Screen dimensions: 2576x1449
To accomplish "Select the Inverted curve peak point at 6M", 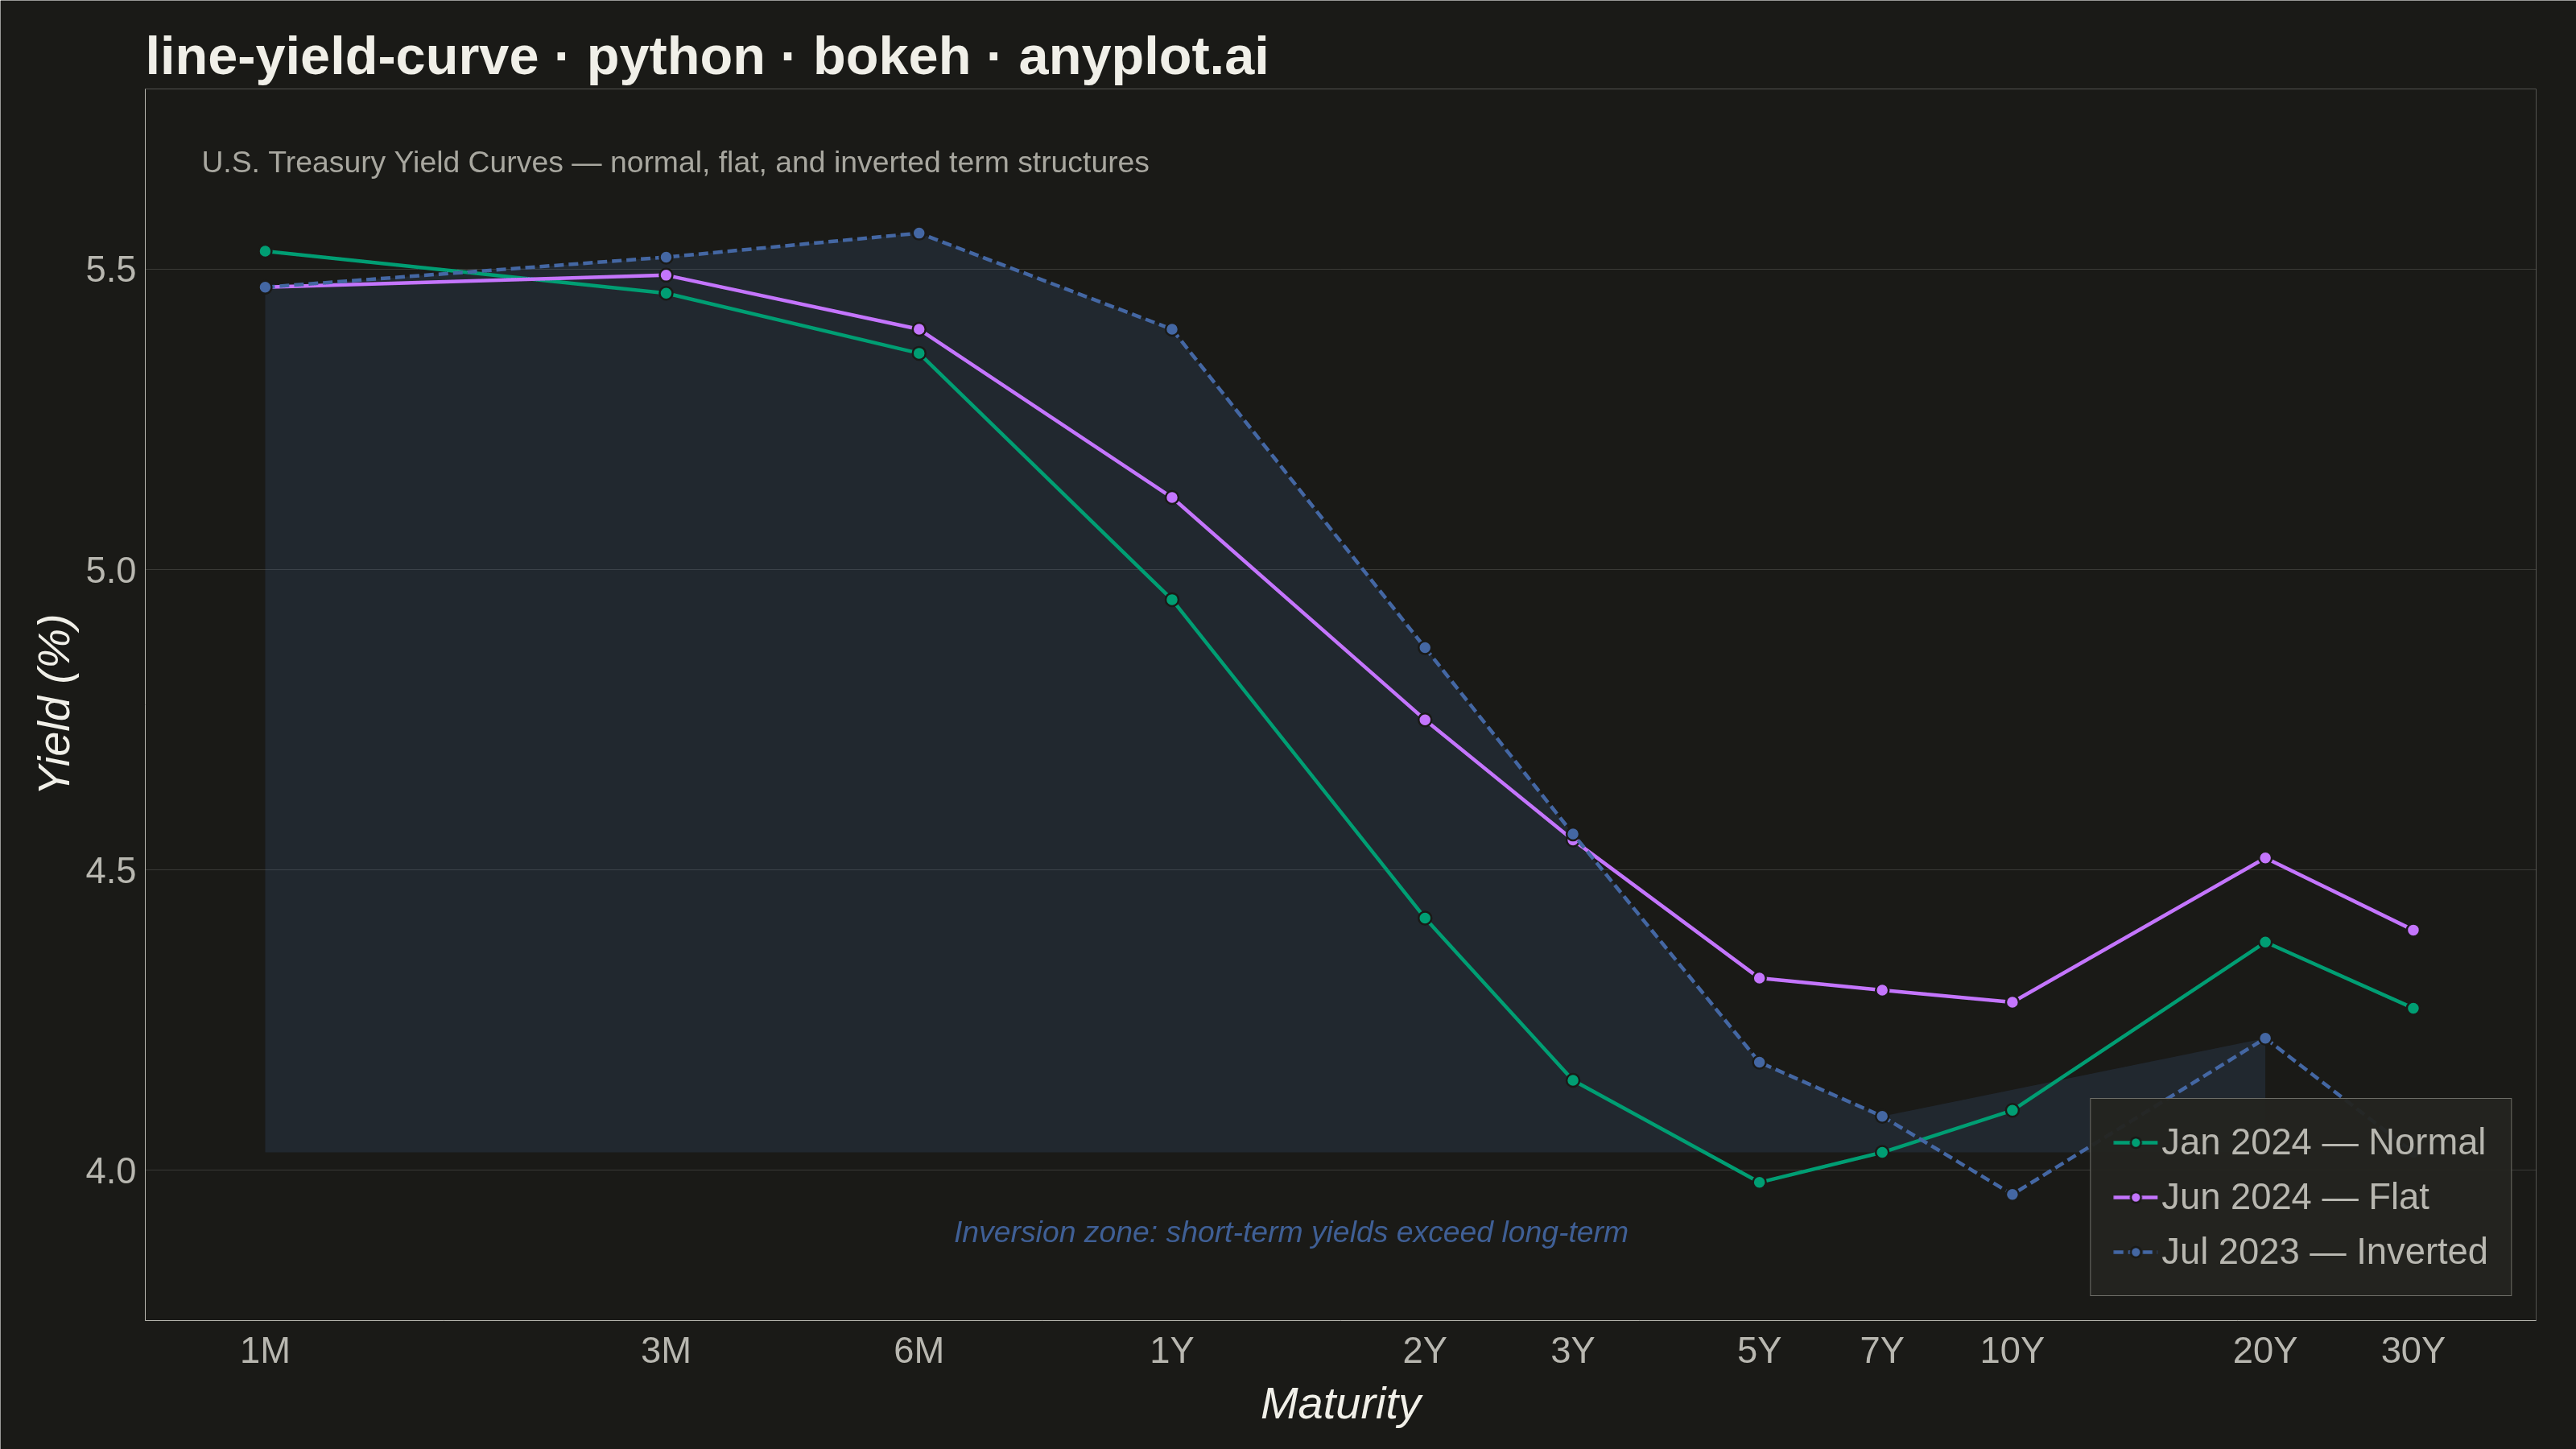I will (919, 233).
